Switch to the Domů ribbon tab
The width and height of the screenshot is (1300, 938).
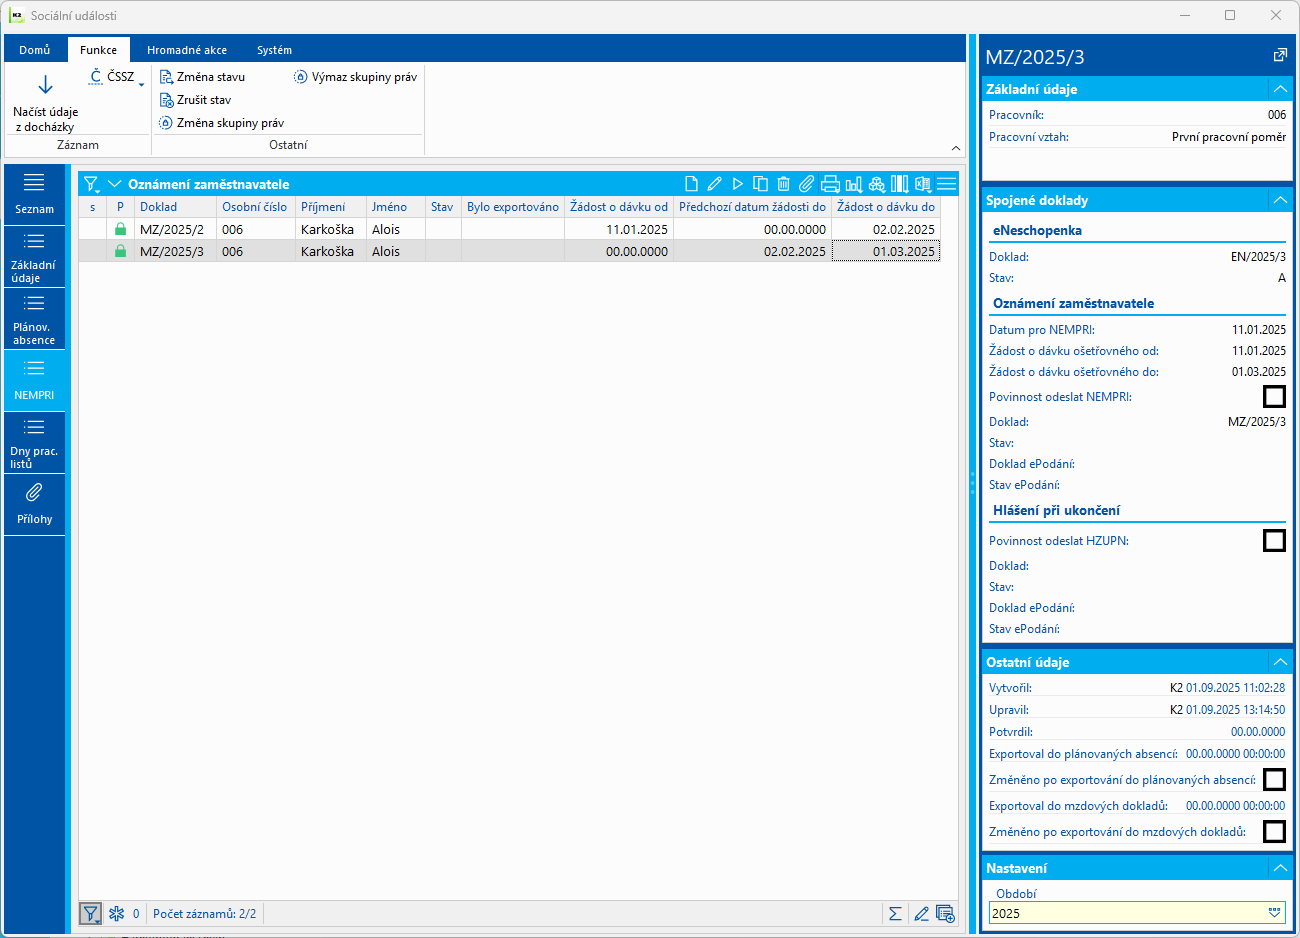coord(35,50)
